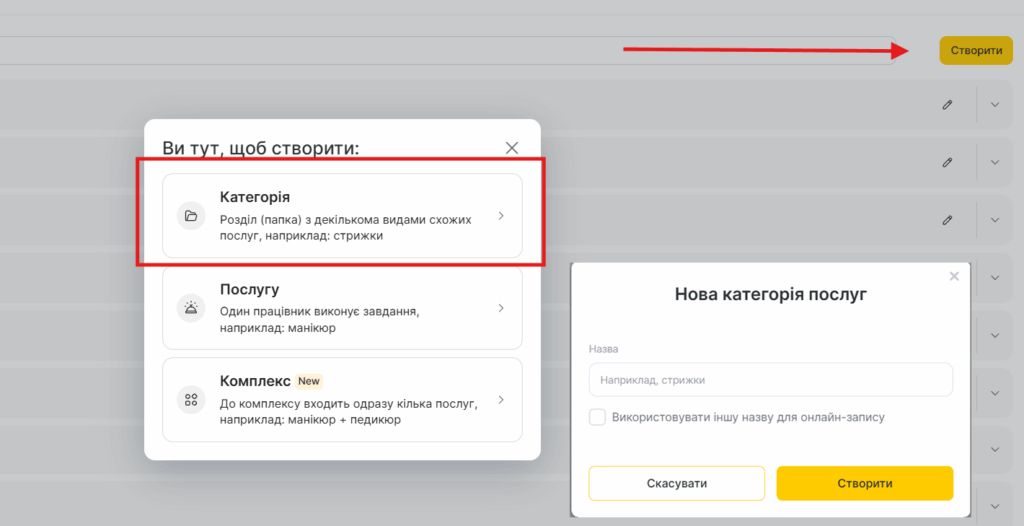
Task: Enable "Використовувати іншу назву для онлайн-запису" checkbox
Action: pyautogui.click(x=597, y=417)
